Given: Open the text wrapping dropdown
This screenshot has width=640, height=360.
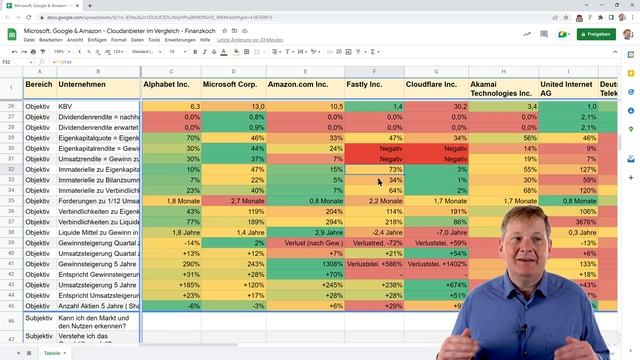Looking at the screenshot, I should (302, 52).
